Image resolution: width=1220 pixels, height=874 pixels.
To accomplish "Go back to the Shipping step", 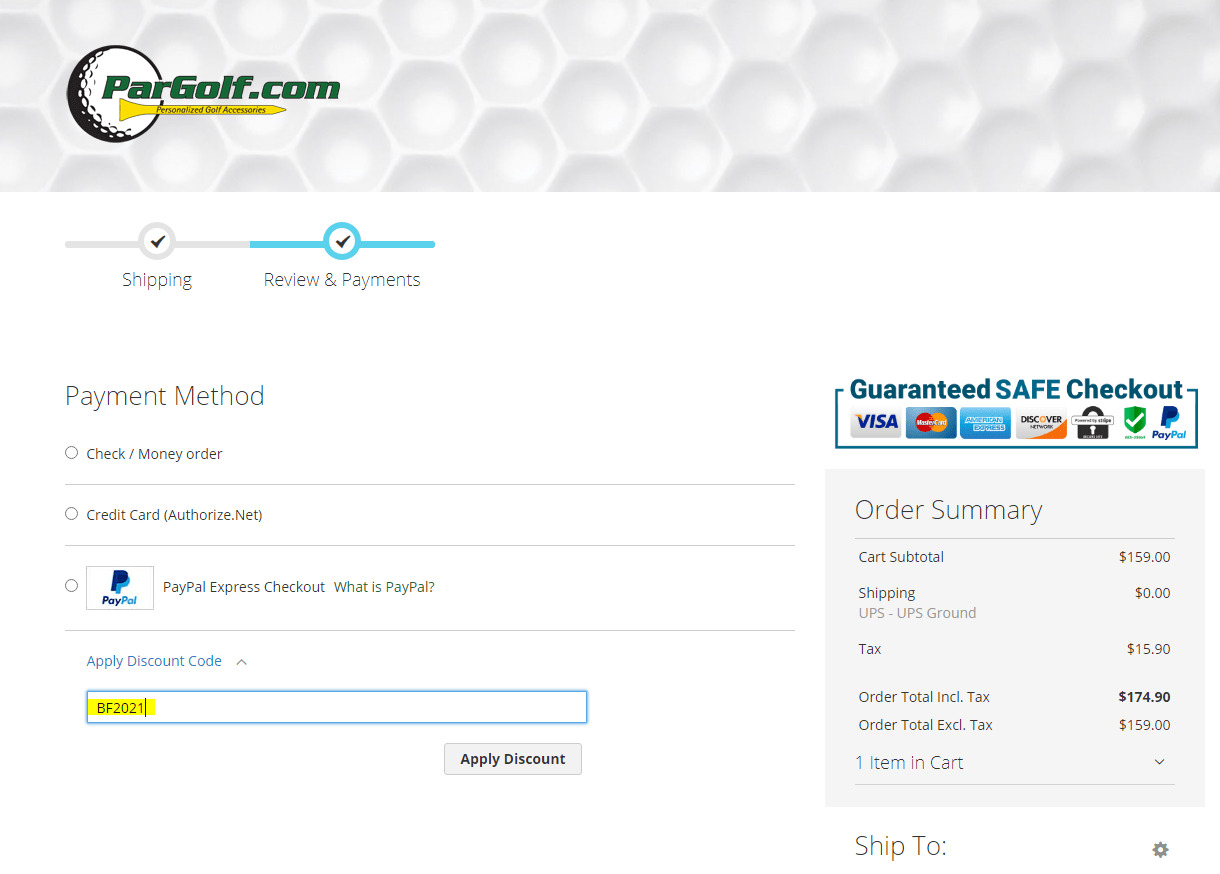I will (157, 279).
